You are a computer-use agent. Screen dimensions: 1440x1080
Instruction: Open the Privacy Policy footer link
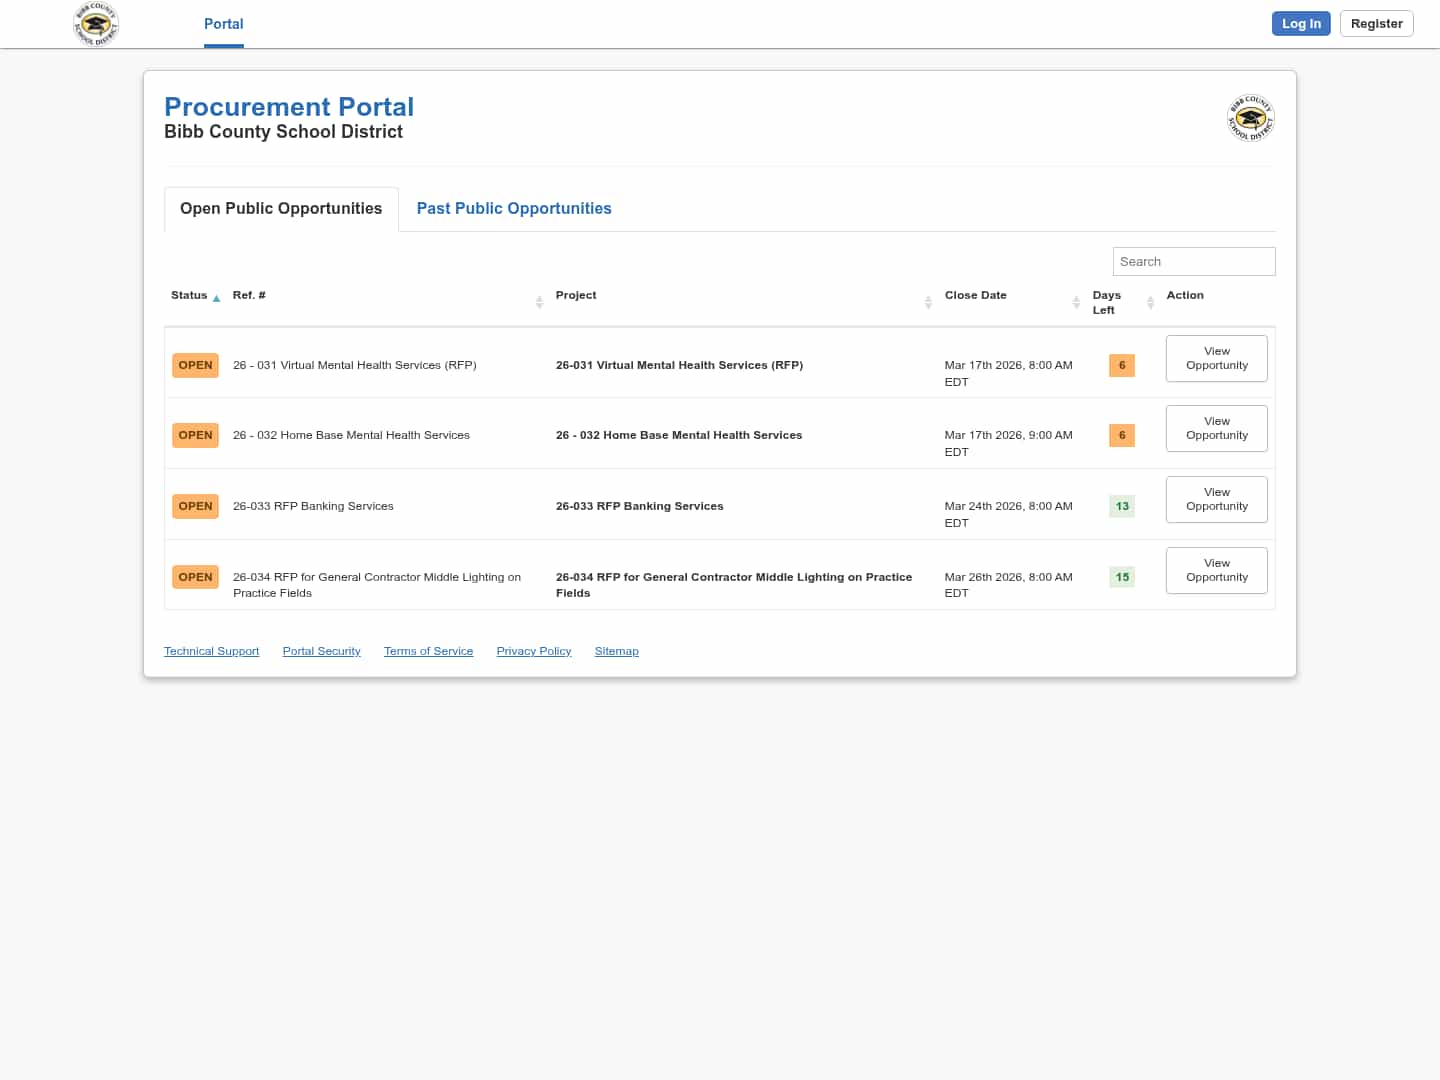click(x=533, y=652)
